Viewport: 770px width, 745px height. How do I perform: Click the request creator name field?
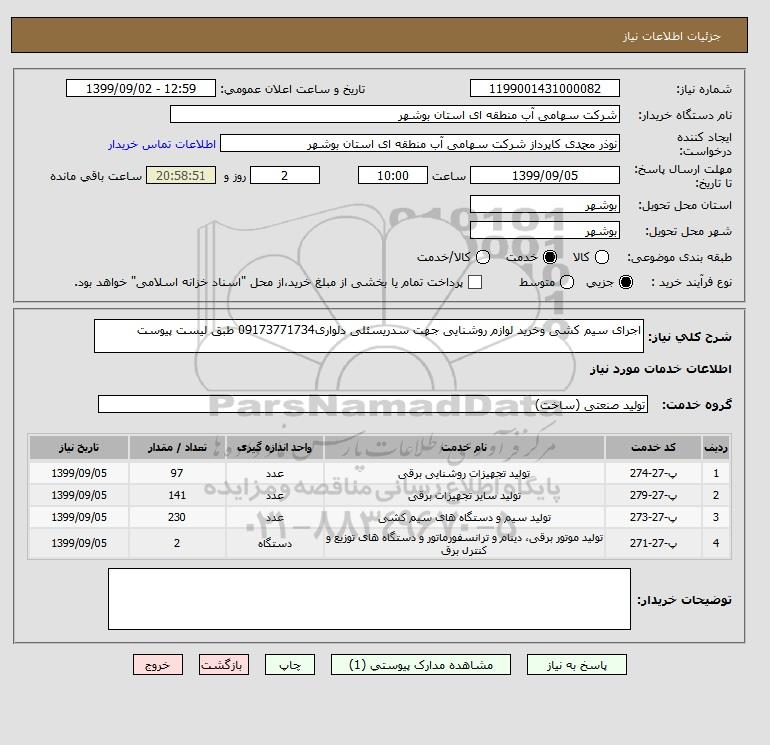[420, 143]
